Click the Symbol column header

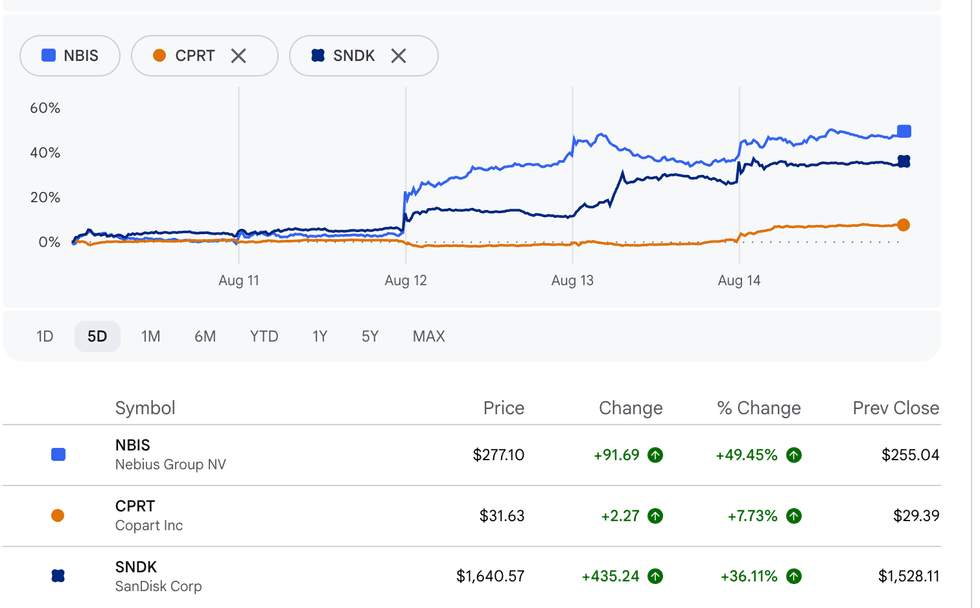(145, 408)
